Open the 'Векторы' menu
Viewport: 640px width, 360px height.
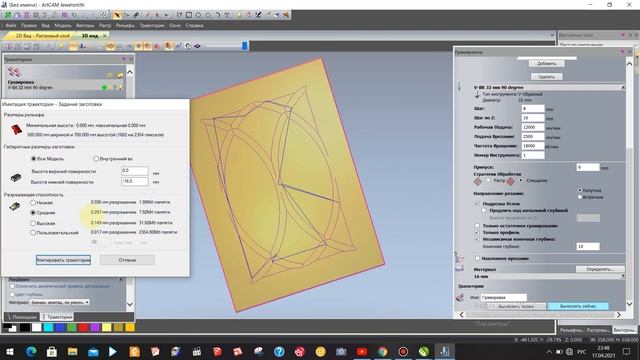tap(85, 25)
